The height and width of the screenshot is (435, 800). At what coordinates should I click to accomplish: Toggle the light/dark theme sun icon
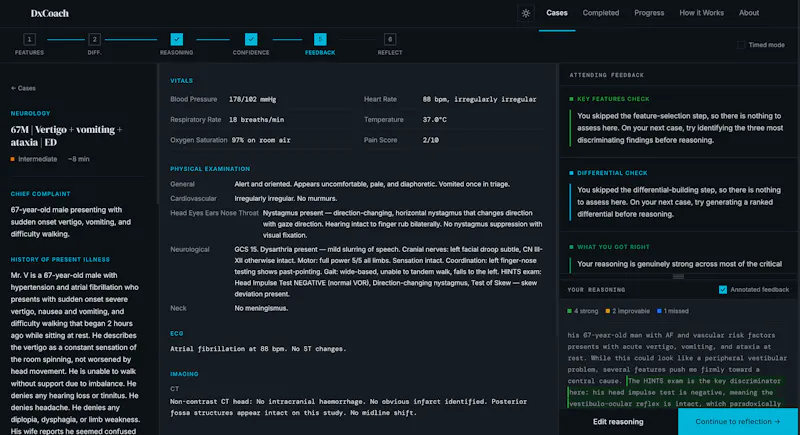point(526,13)
